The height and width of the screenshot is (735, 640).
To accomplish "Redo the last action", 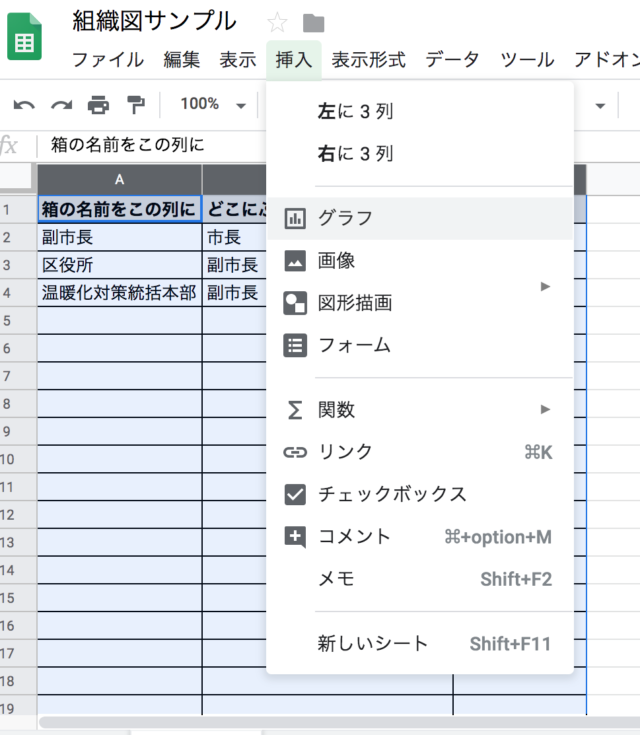I will (x=61, y=105).
